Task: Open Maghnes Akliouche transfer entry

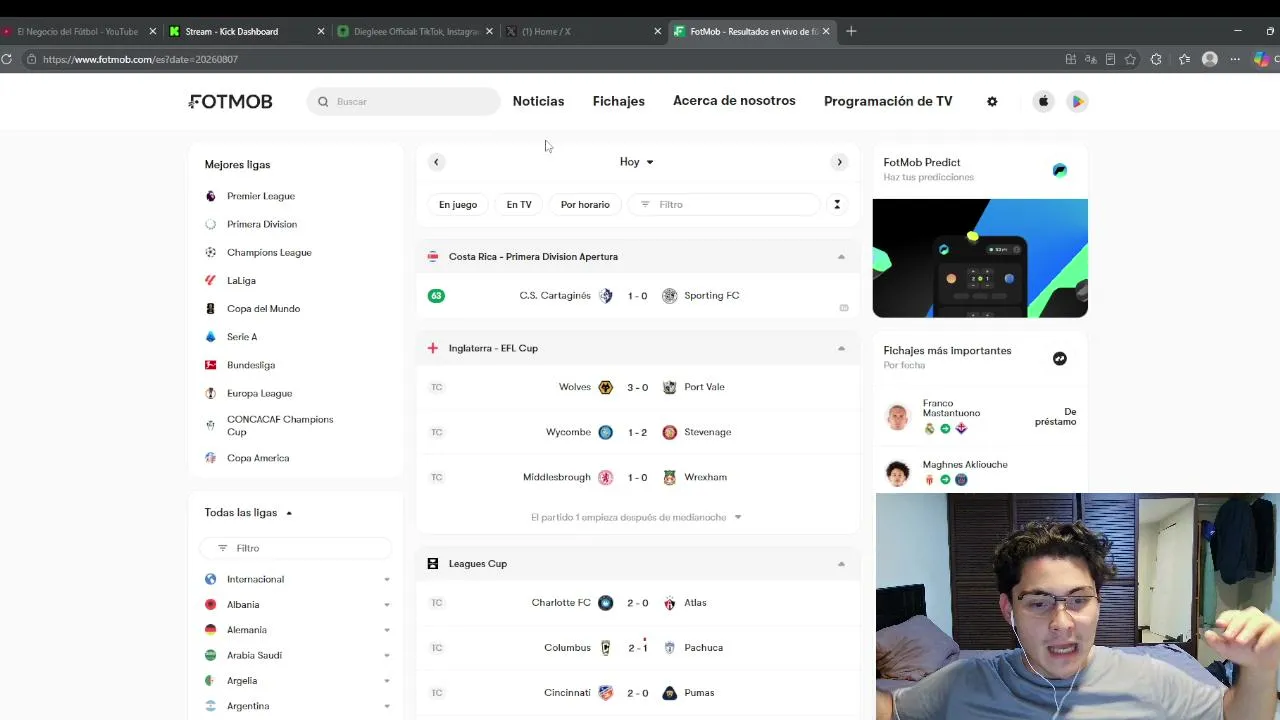Action: pyautogui.click(x=982, y=472)
